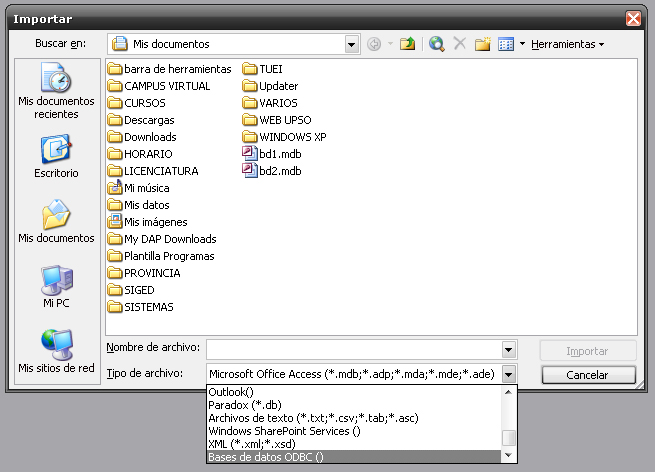
Task: Open Mi PC in places bar
Action: pyautogui.click(x=56, y=287)
